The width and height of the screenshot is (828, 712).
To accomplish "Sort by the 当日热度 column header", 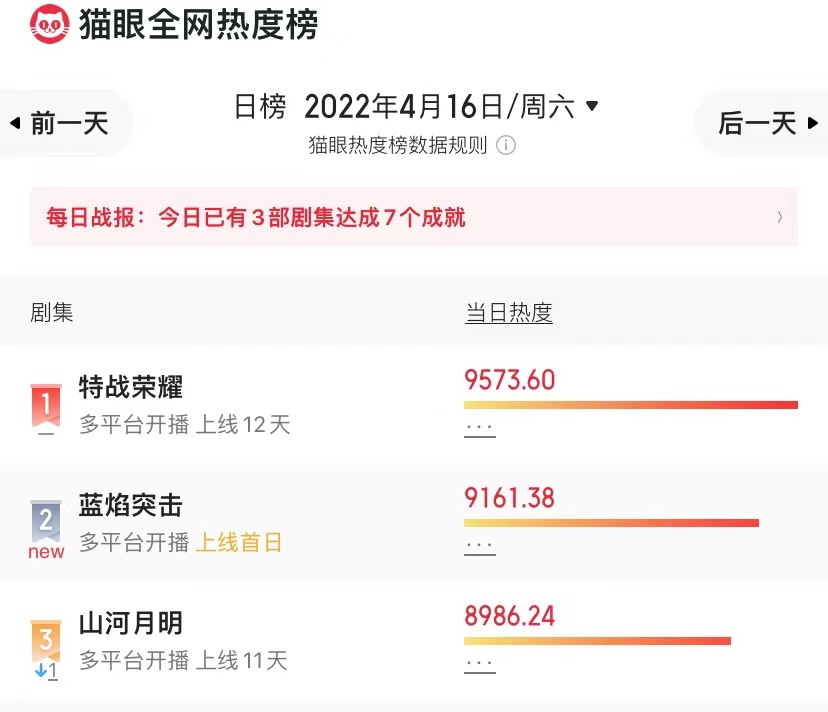I will [x=509, y=313].
